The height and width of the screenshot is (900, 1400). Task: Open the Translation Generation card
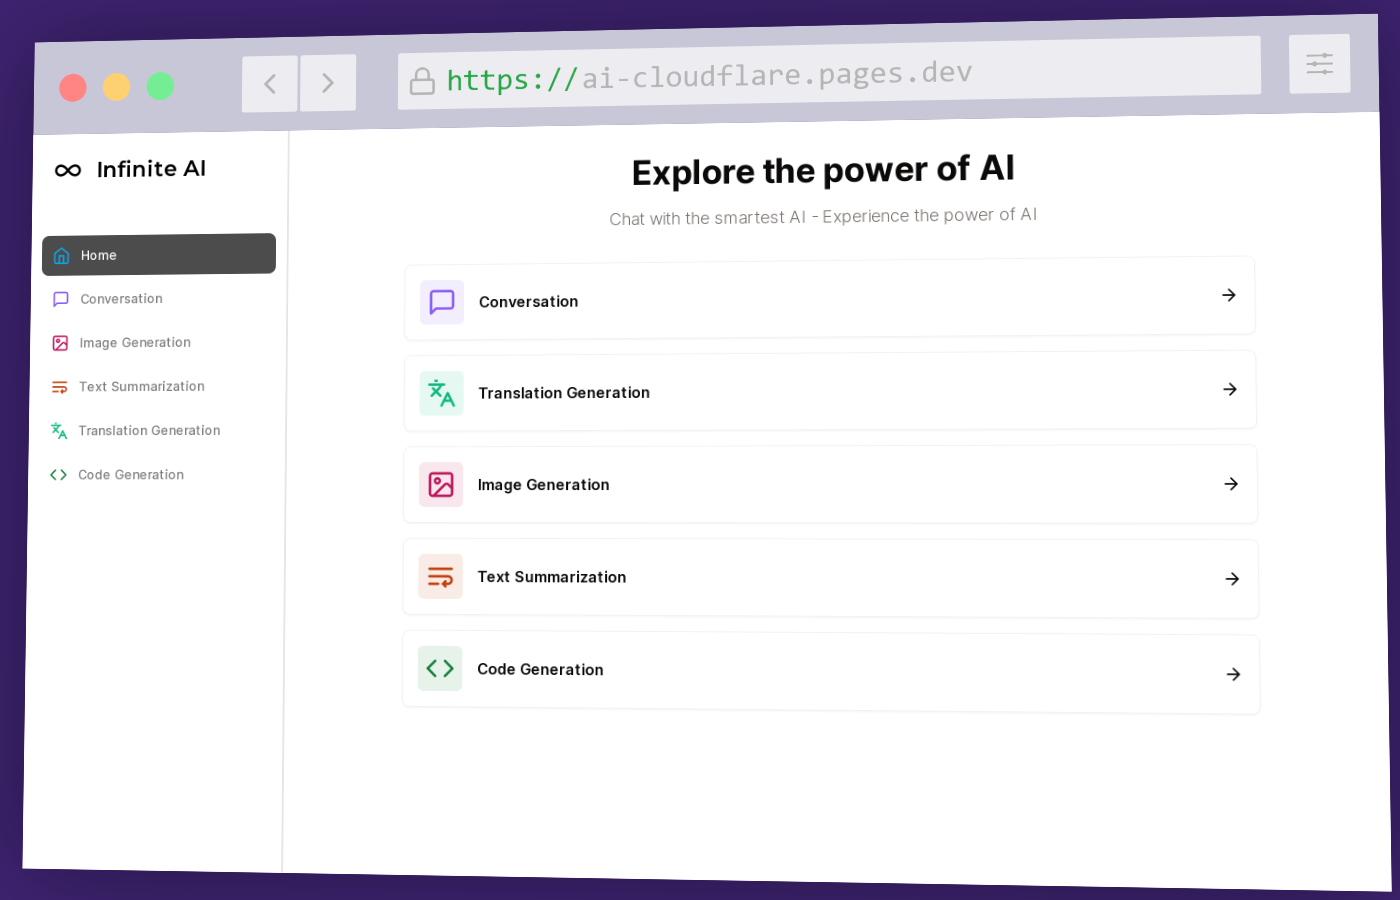[x=830, y=390]
